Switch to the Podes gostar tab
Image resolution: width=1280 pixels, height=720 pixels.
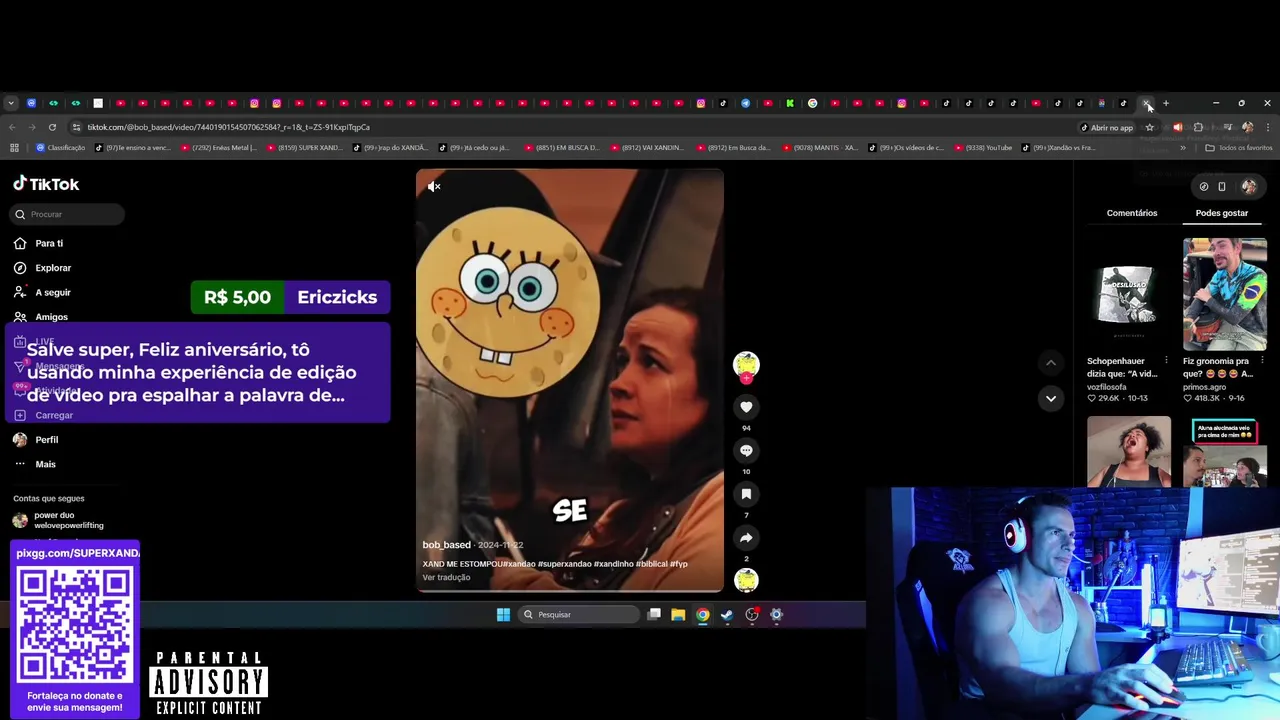click(1221, 213)
